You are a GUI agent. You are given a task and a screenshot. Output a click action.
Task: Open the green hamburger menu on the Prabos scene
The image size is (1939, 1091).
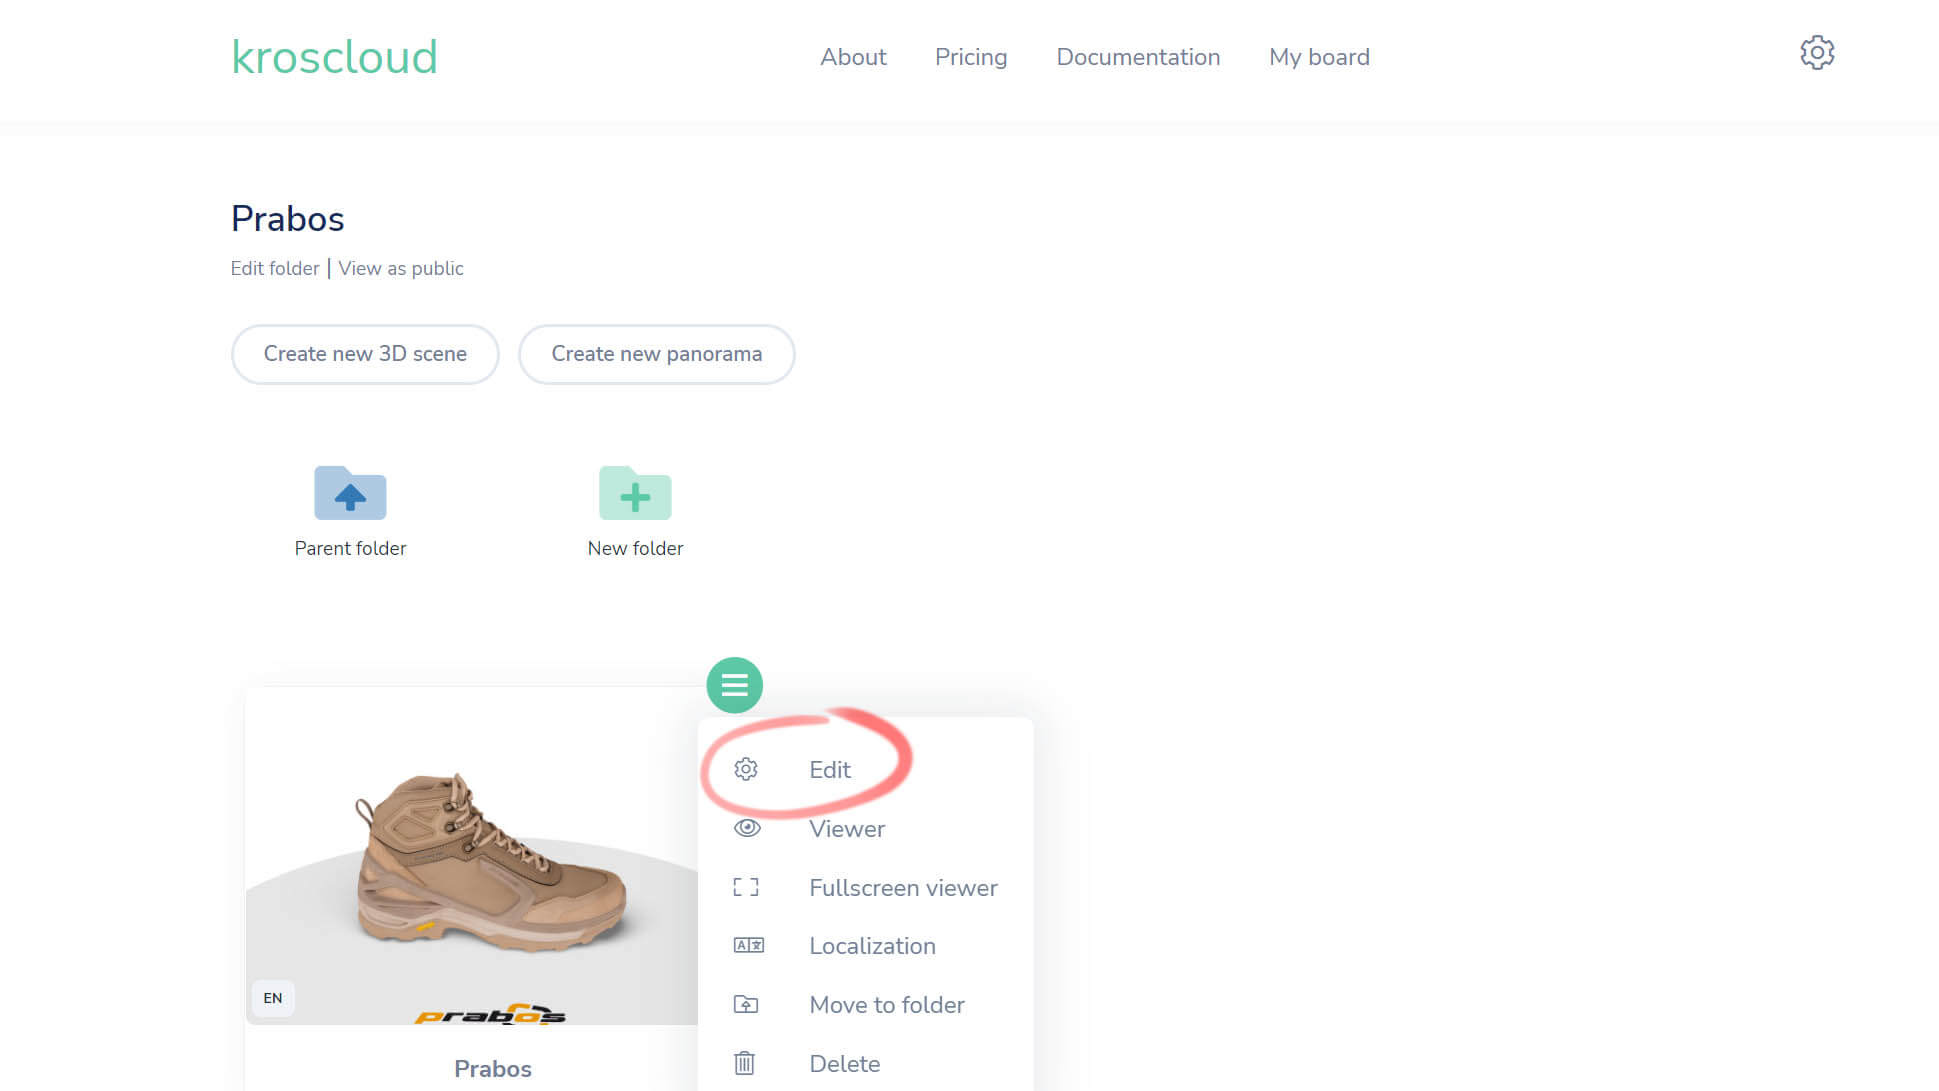[x=735, y=686]
